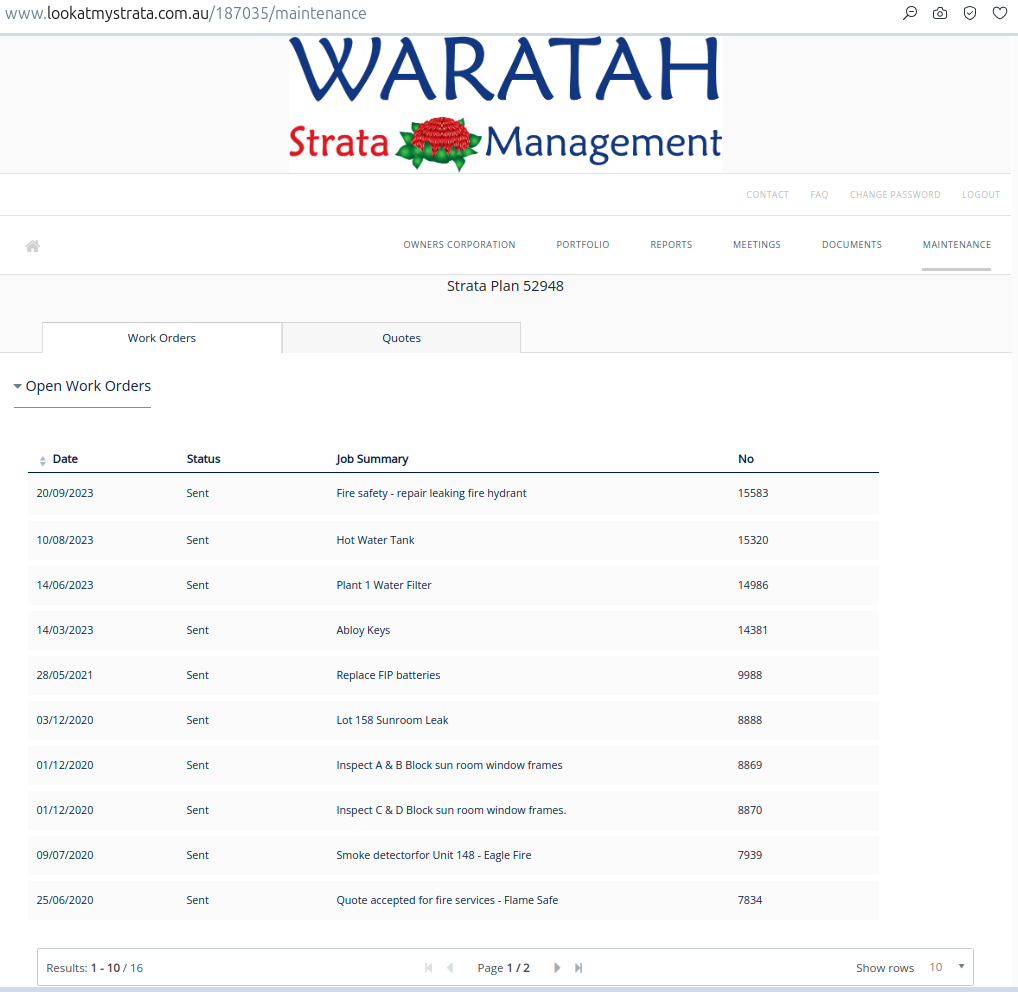Open 'Smoke detectorfor Unit 148 - Eagle Fire'

point(434,855)
